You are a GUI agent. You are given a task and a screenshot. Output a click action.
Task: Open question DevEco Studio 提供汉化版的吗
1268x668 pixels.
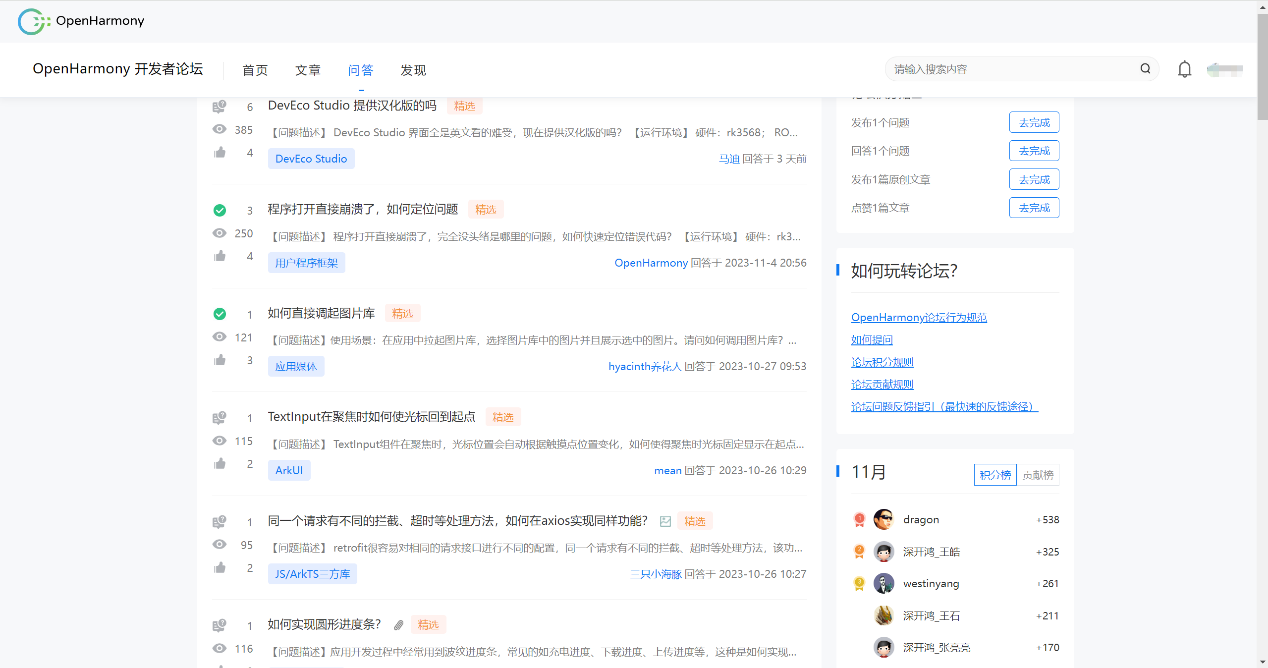click(352, 105)
